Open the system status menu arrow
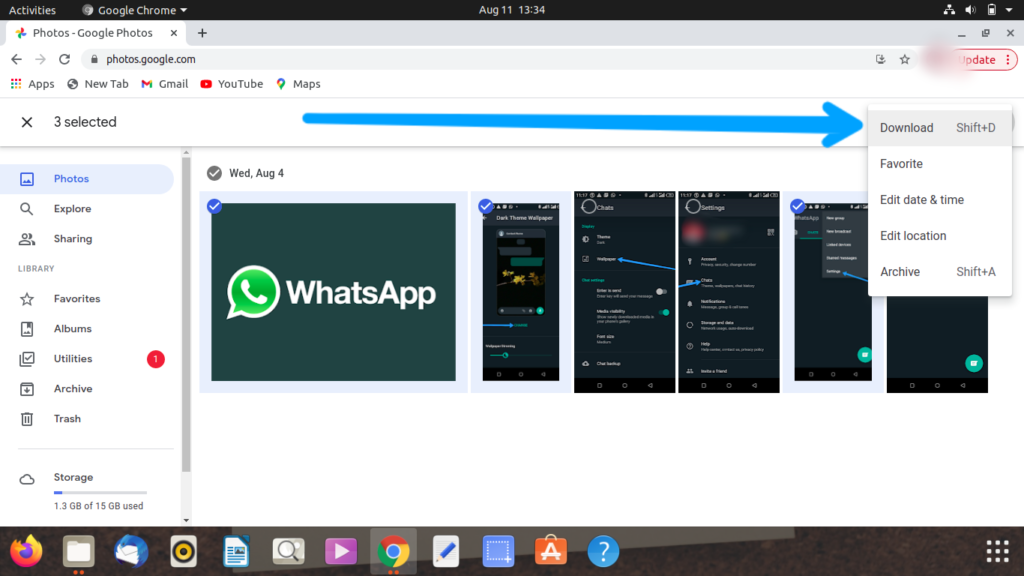Viewport: 1024px width, 576px height. point(1009,10)
